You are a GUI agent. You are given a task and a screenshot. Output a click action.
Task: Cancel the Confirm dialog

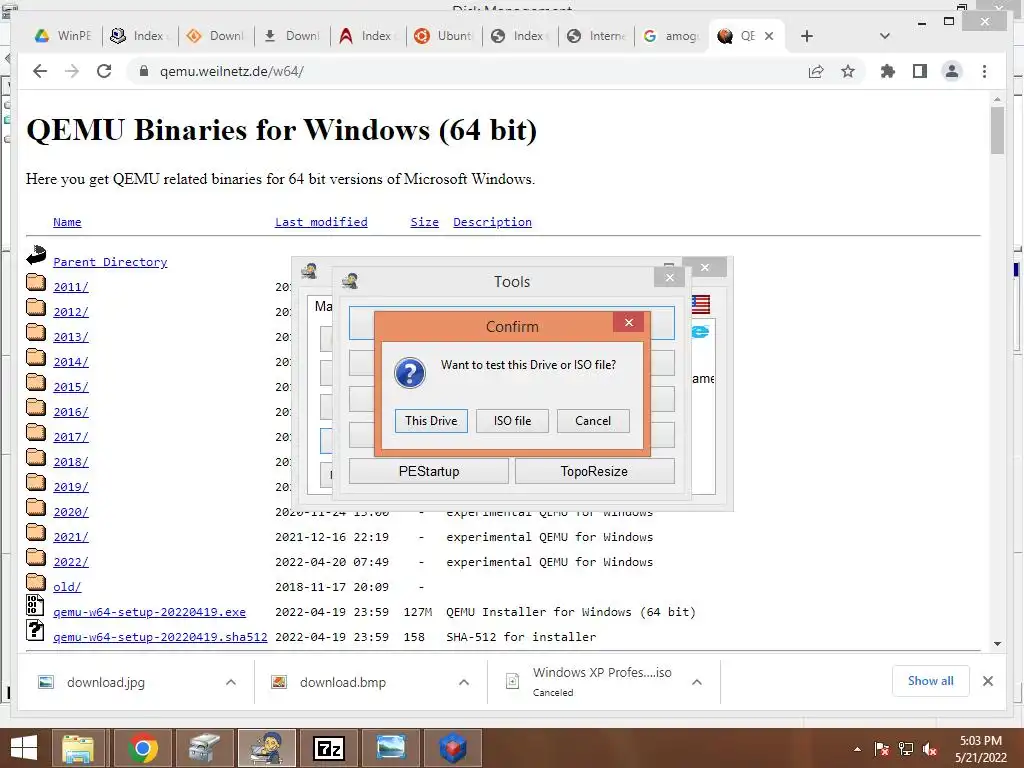[x=593, y=421]
